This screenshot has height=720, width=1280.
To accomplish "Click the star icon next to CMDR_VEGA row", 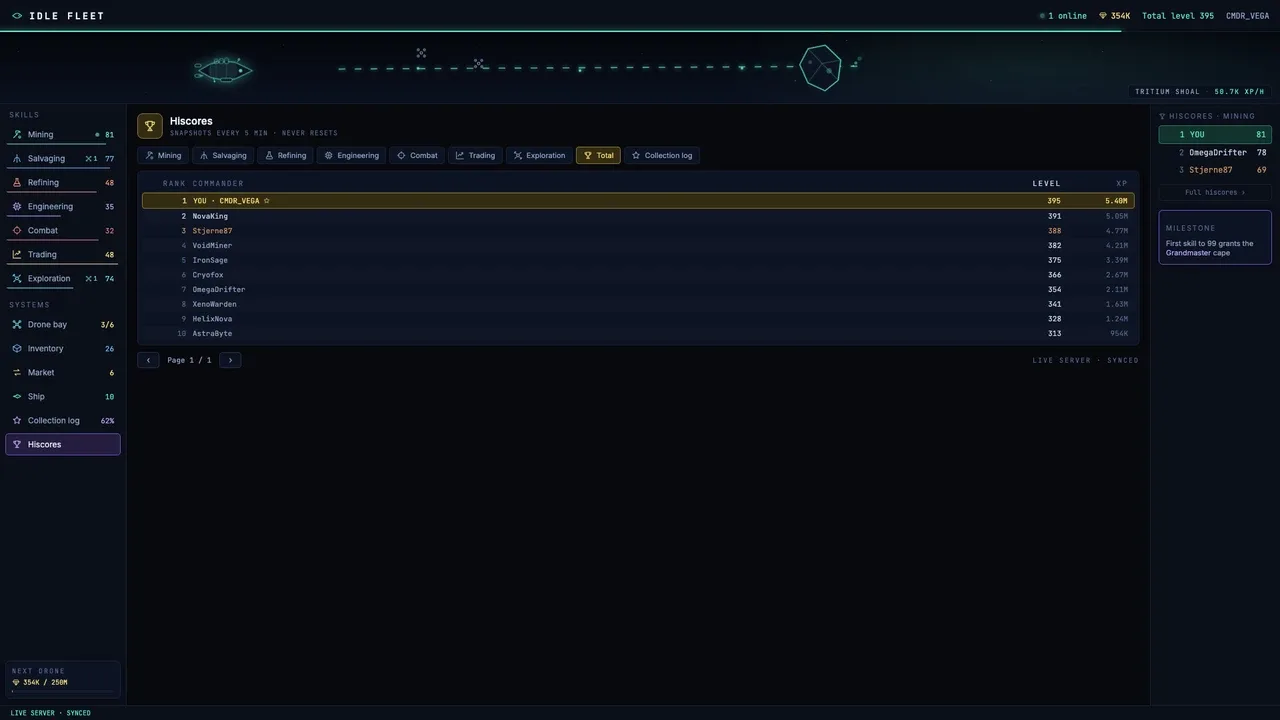I will (x=266, y=201).
